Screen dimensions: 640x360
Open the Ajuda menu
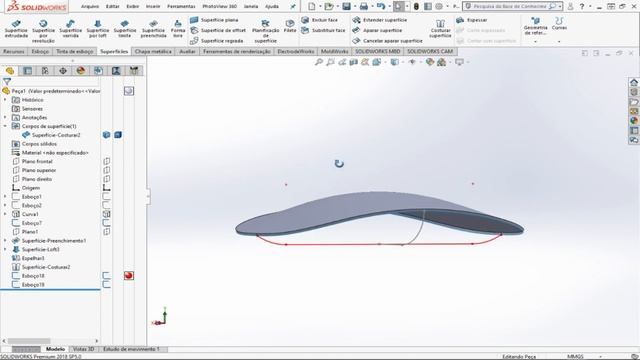[272, 6]
